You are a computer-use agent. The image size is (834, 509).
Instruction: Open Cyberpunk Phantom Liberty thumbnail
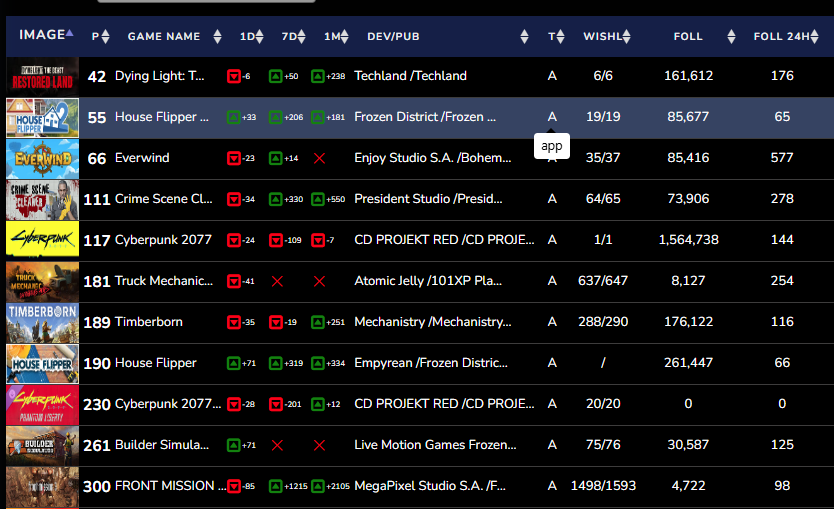[43, 404]
